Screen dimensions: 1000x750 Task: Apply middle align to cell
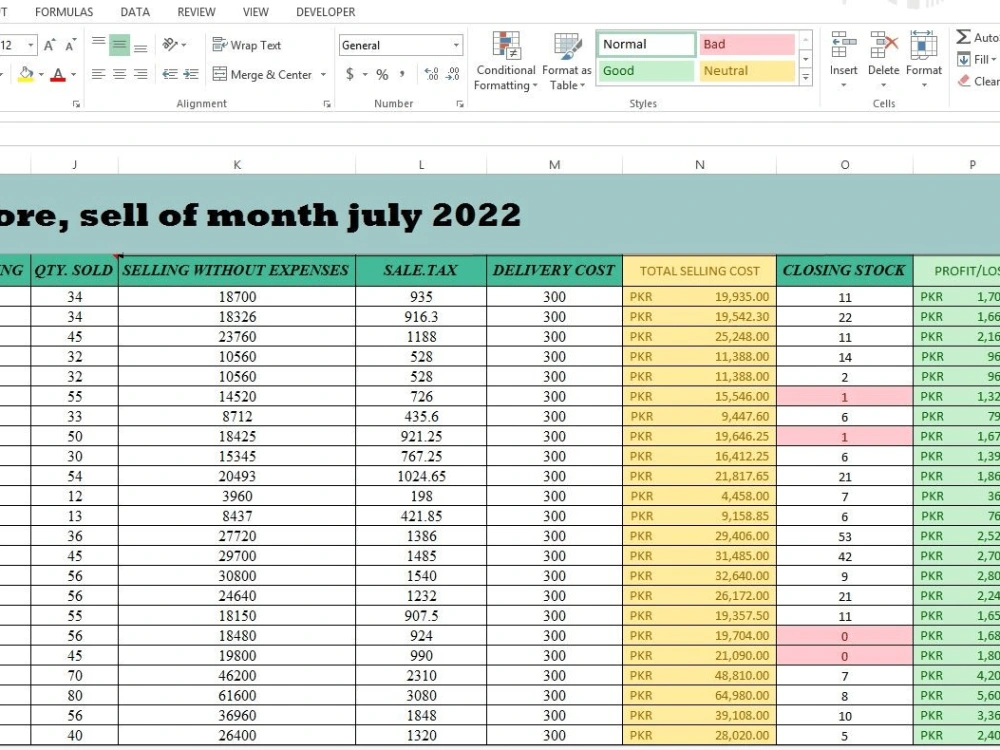119,45
